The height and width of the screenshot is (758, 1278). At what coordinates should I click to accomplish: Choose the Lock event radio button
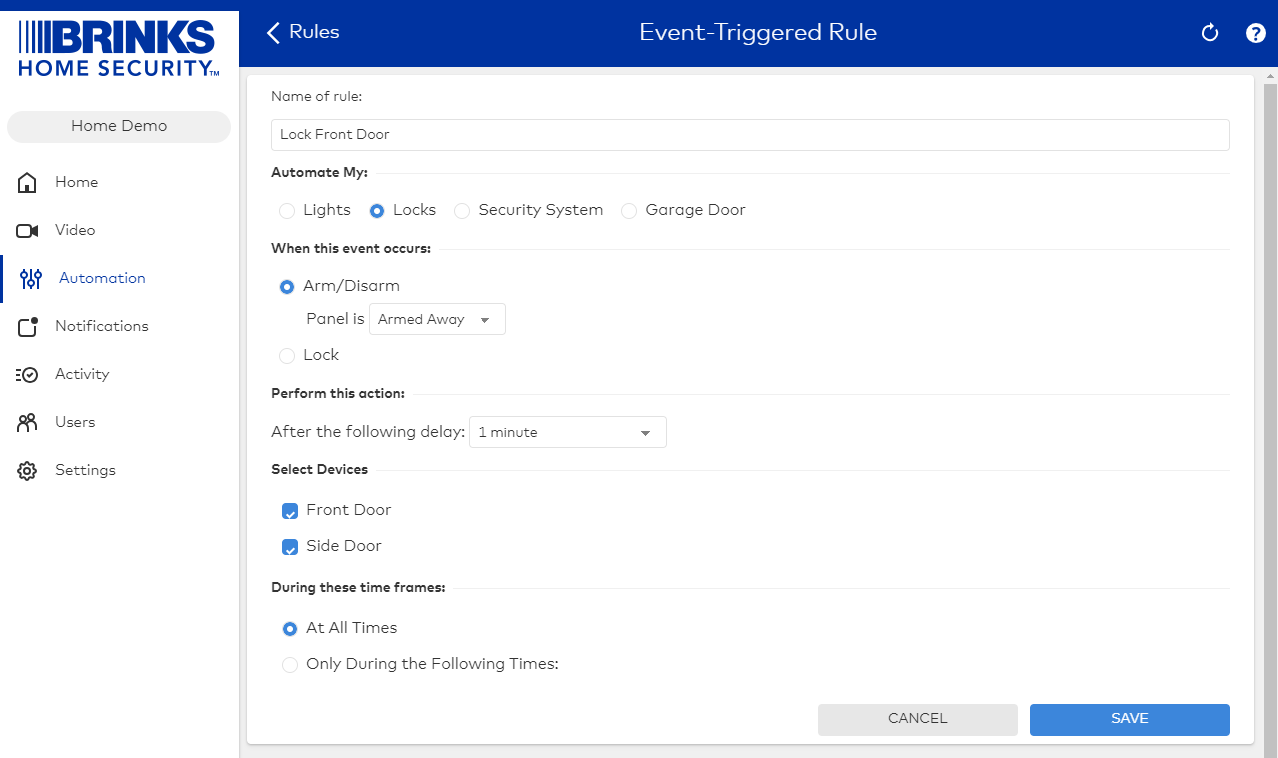click(287, 356)
